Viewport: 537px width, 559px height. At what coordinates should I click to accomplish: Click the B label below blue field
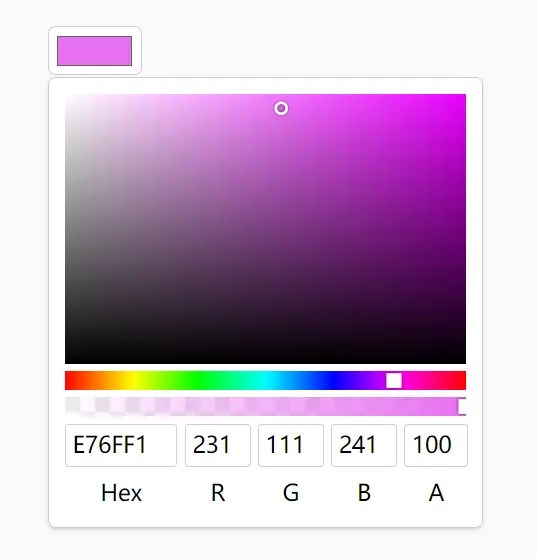coord(364,493)
